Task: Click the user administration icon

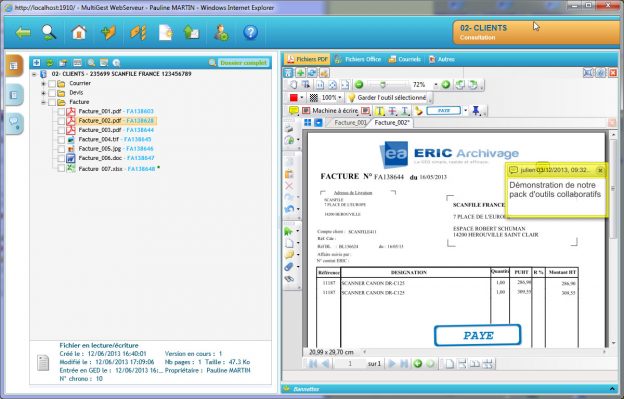Action: pos(221,33)
